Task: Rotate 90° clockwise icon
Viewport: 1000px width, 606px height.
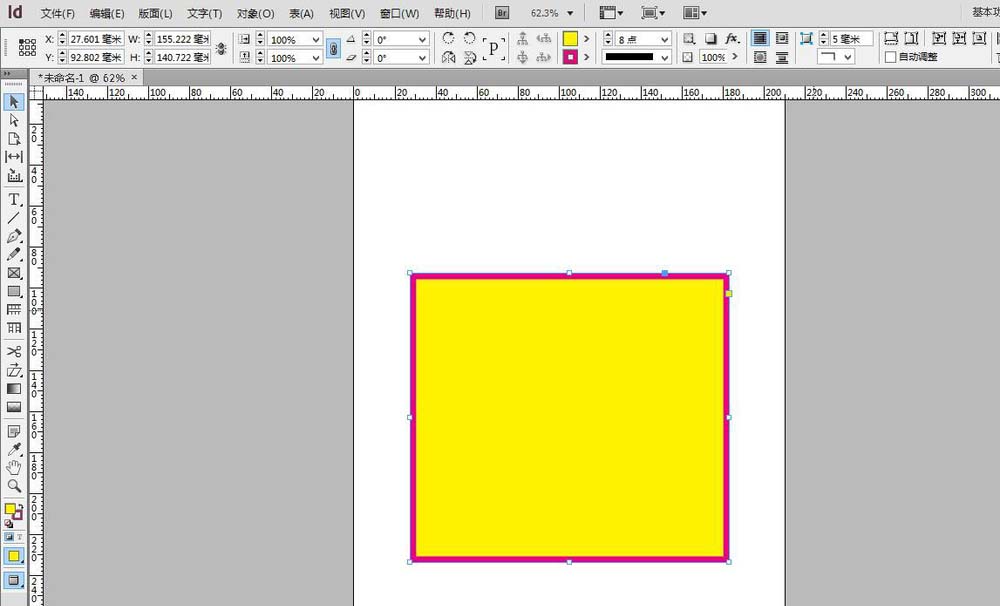Action: tap(448, 38)
